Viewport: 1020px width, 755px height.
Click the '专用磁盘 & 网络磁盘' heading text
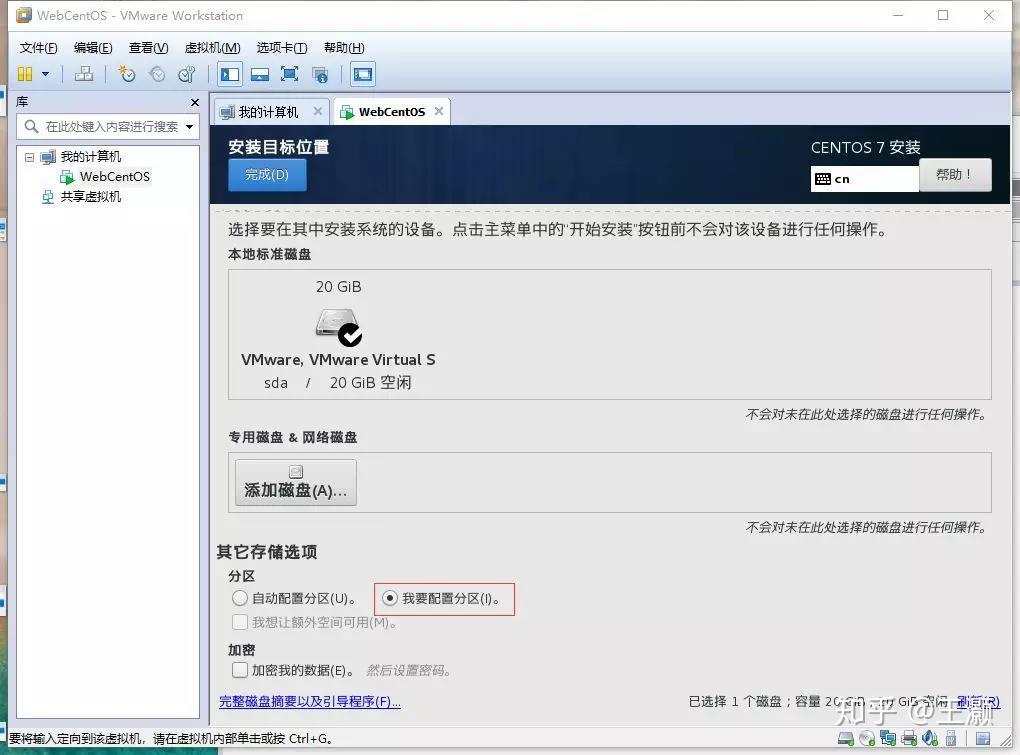pyautogui.click(x=293, y=437)
